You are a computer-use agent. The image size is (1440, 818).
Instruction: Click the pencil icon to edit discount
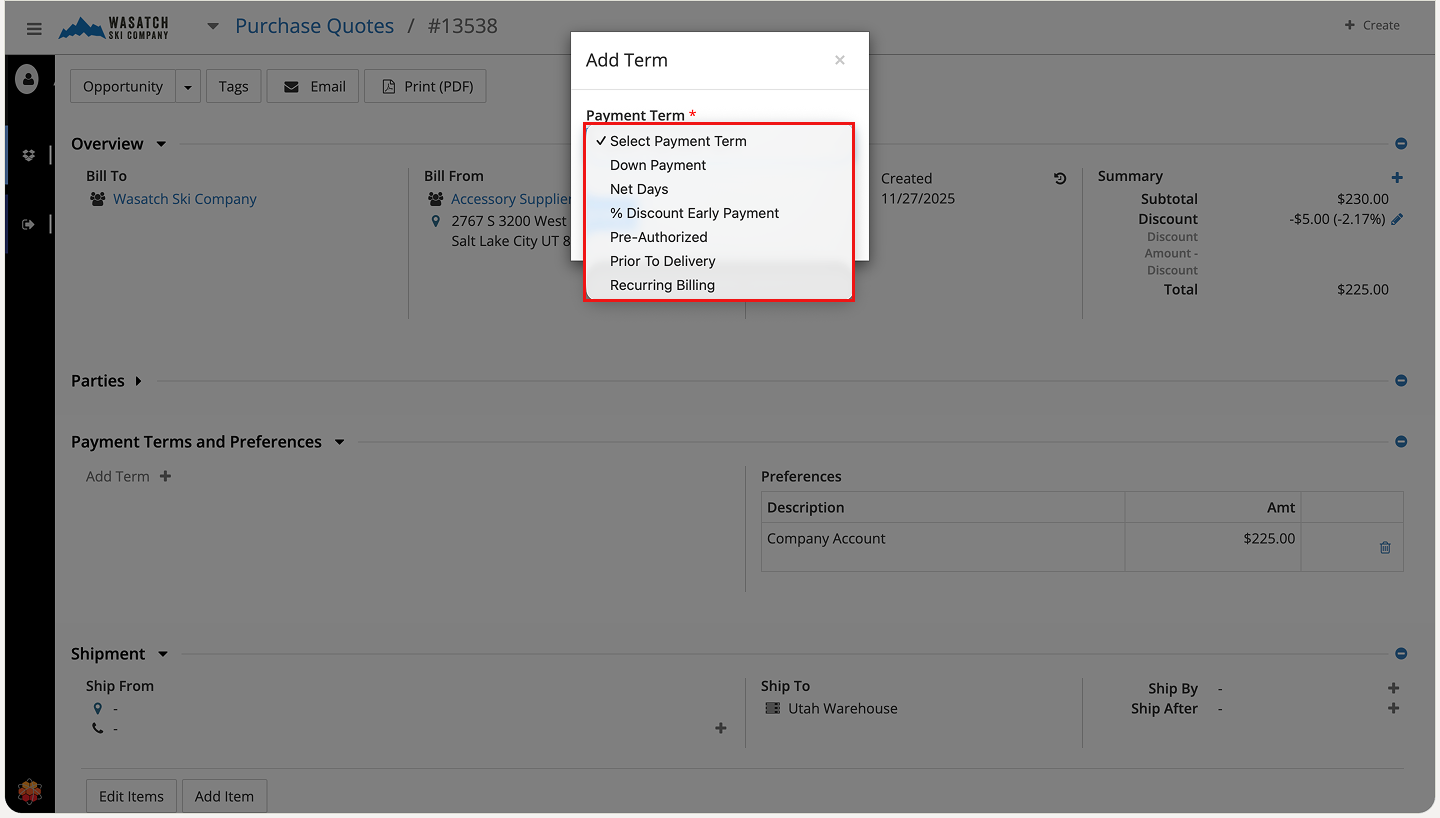pyautogui.click(x=1397, y=219)
